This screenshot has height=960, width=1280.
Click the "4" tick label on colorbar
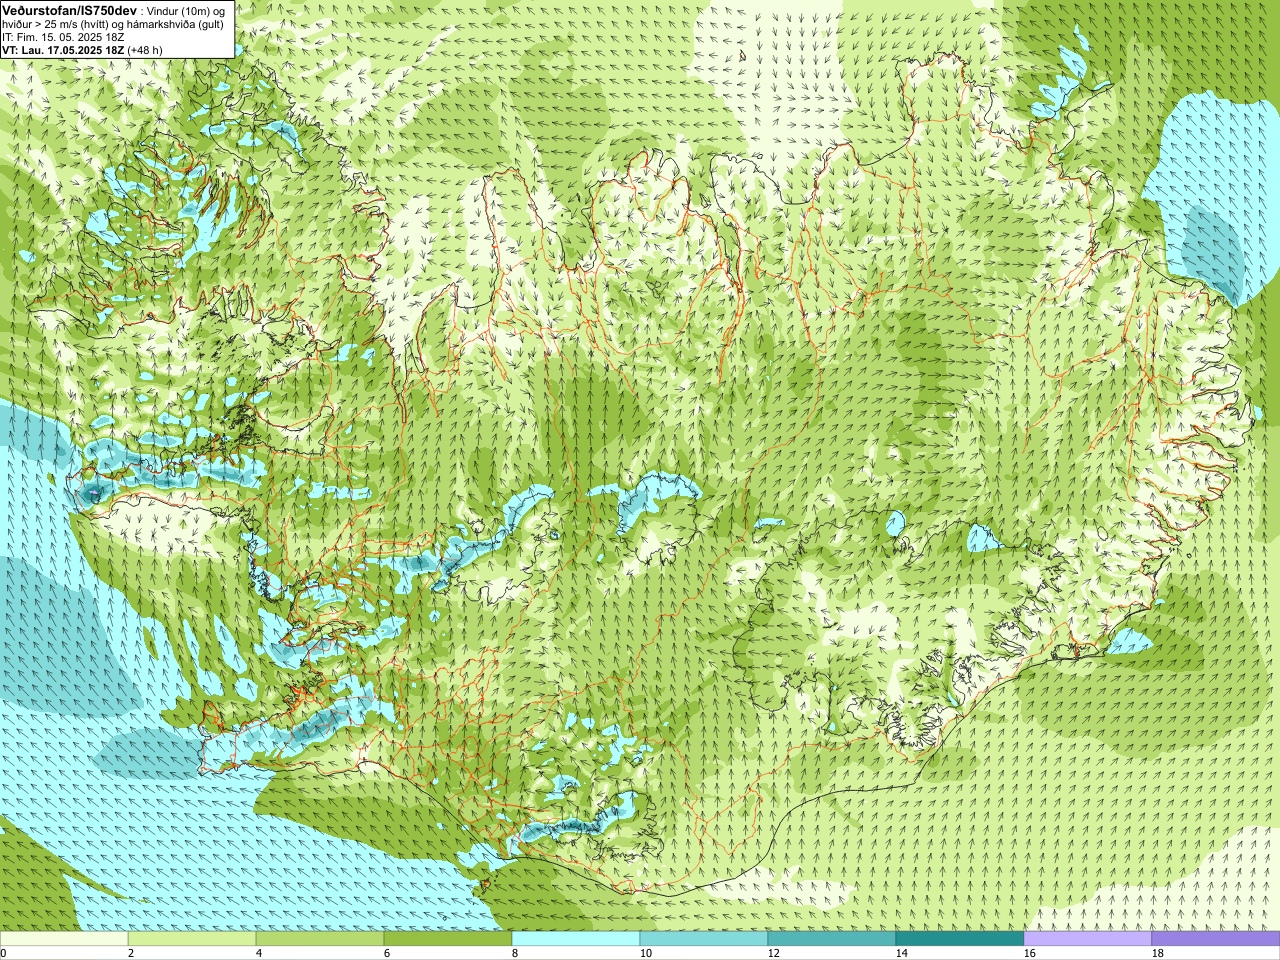click(x=259, y=953)
